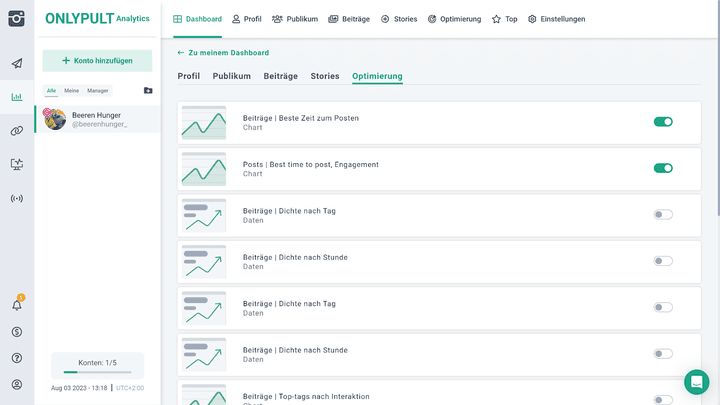Disable Beste Zeit zum Posten toggle
Image resolution: width=720 pixels, height=405 pixels.
(663, 122)
